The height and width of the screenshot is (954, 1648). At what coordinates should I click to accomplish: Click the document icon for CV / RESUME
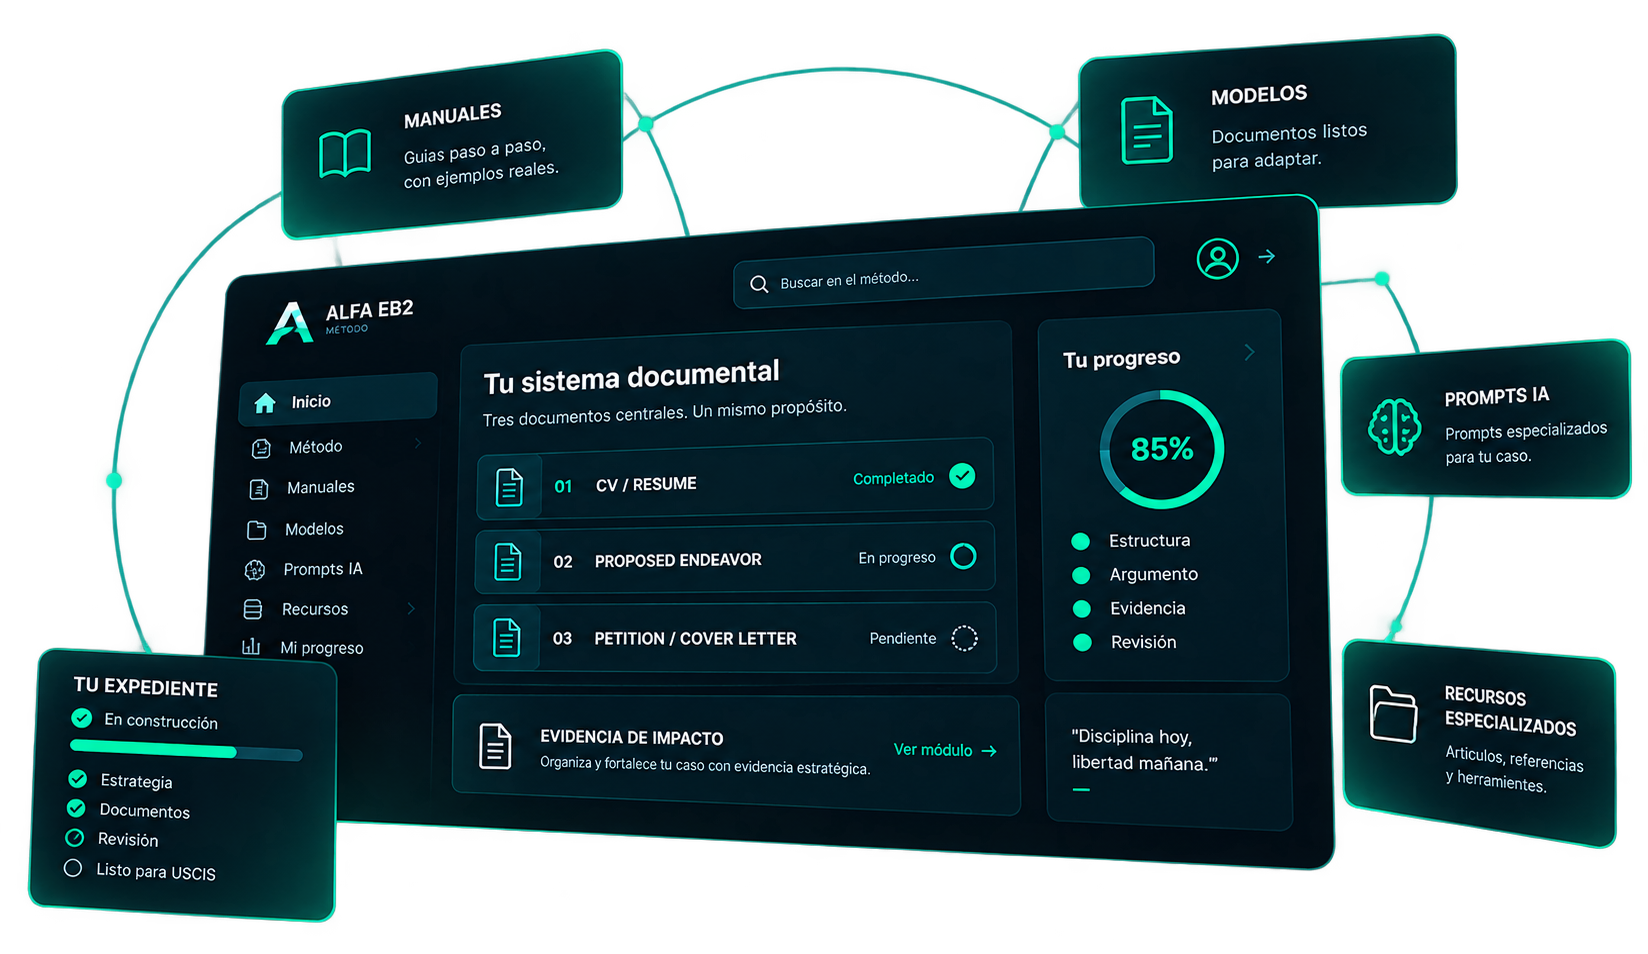(x=510, y=487)
